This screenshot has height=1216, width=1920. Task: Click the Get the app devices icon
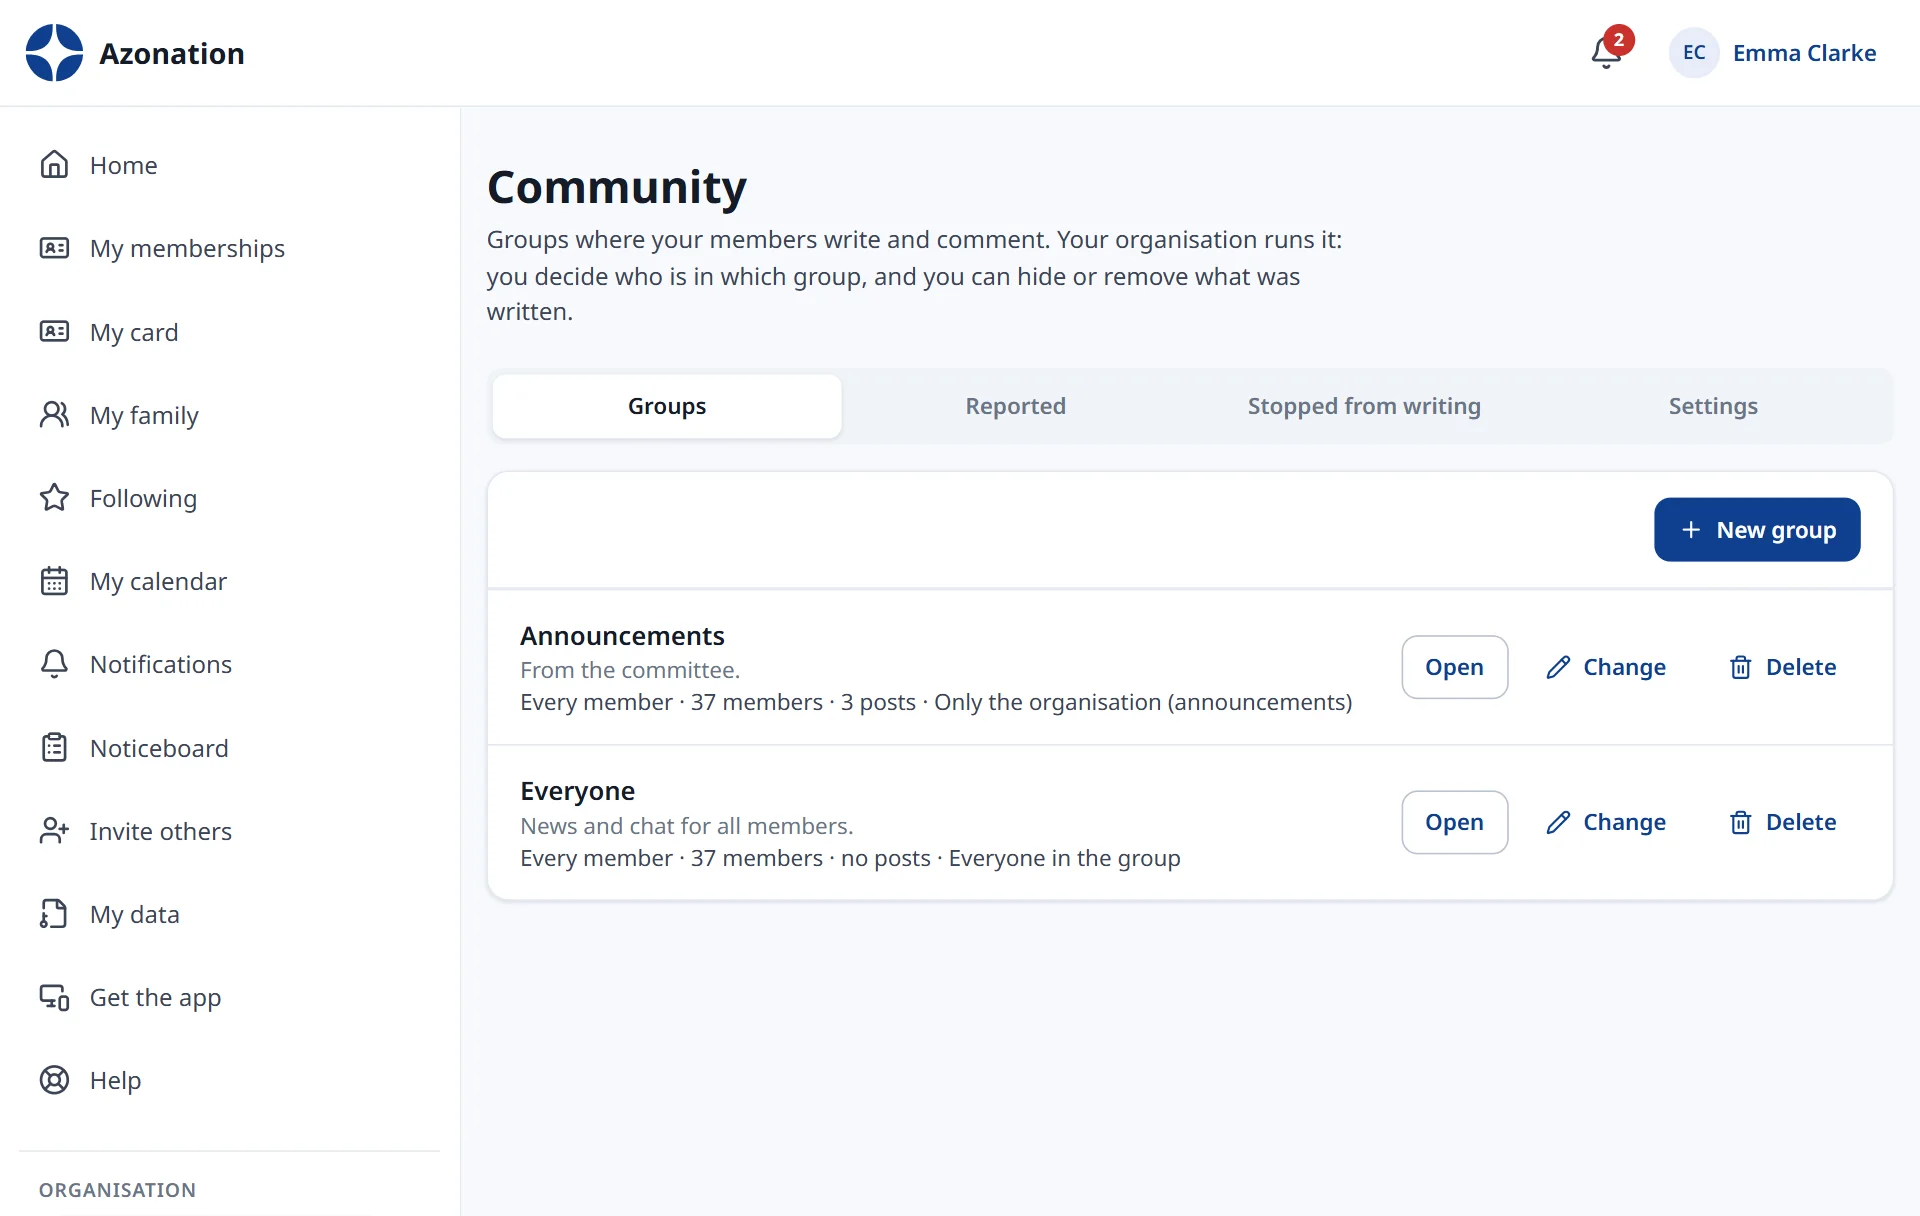pos(54,997)
